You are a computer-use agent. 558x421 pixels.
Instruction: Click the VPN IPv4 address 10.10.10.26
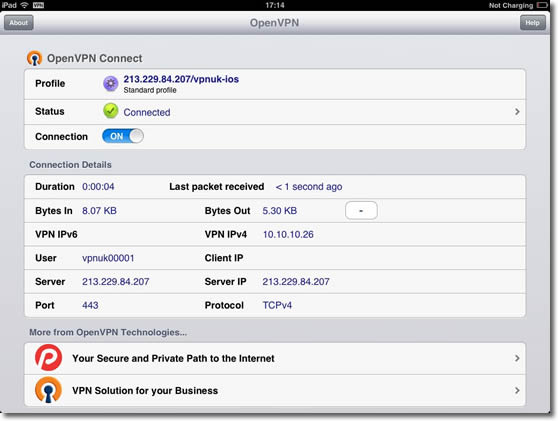point(288,235)
